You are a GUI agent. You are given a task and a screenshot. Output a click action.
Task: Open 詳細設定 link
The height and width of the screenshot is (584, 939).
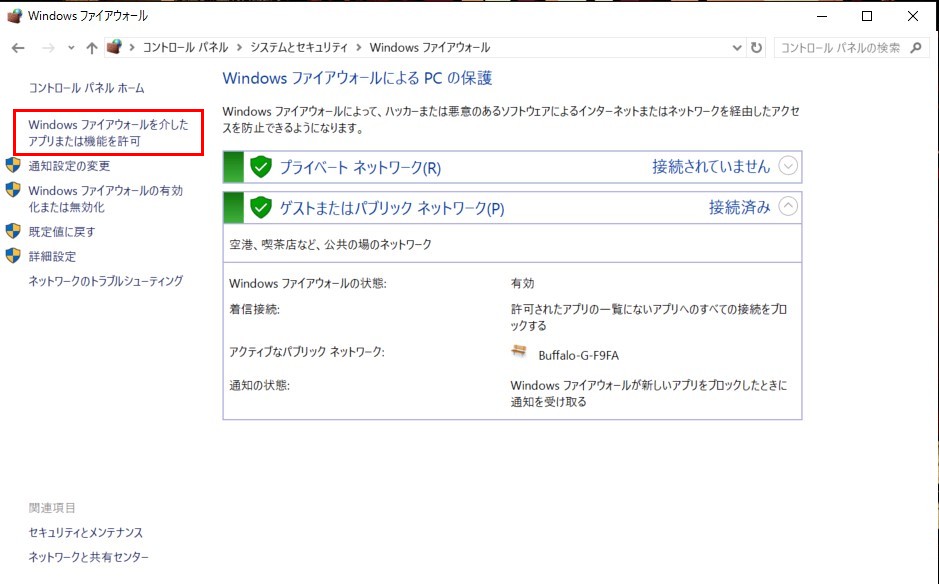(52, 256)
